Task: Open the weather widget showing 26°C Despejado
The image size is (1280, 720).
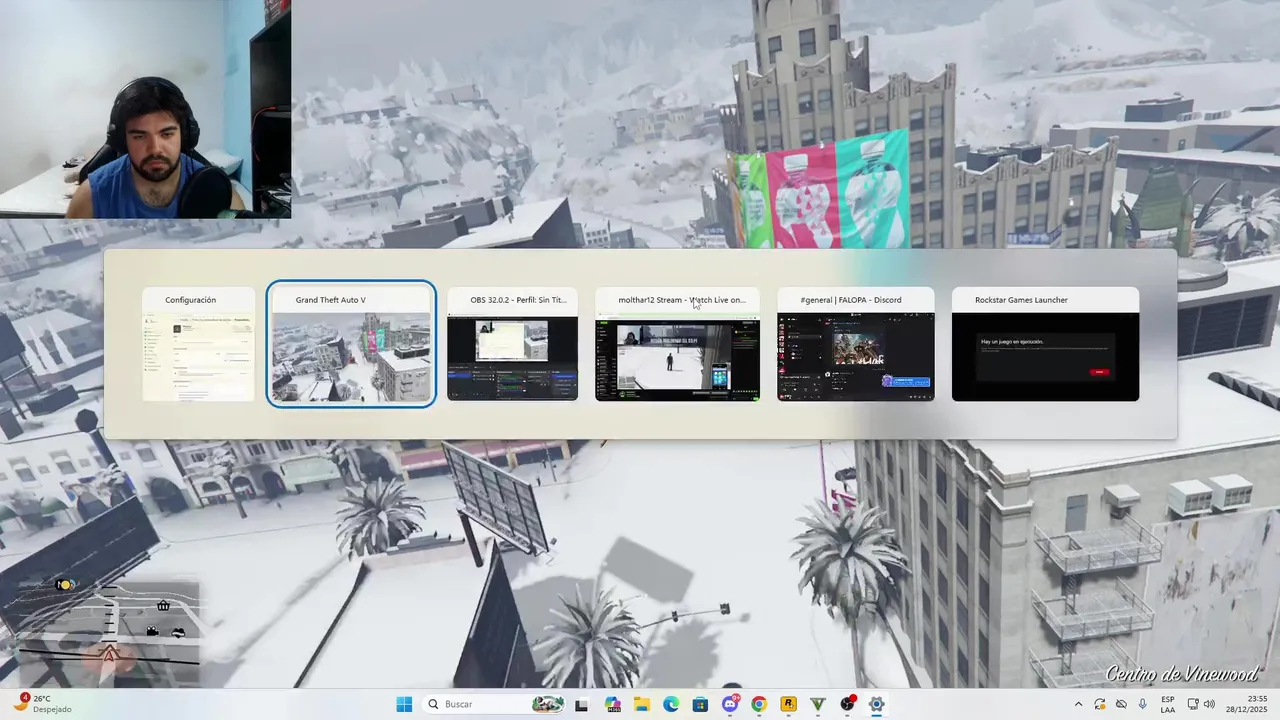Action: tap(44, 704)
